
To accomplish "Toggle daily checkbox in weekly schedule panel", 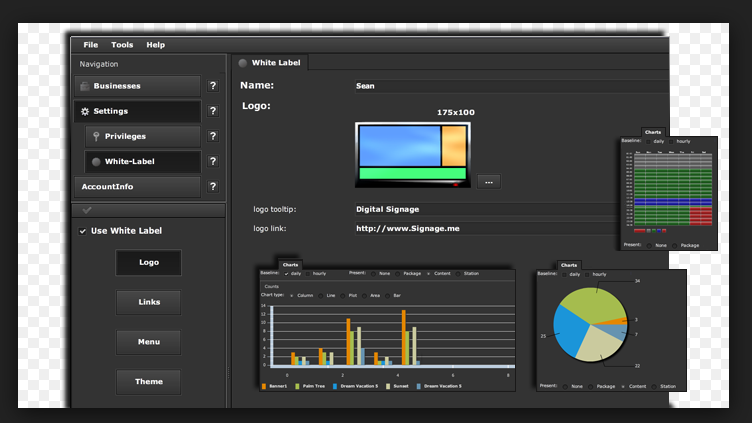I will pos(648,141).
